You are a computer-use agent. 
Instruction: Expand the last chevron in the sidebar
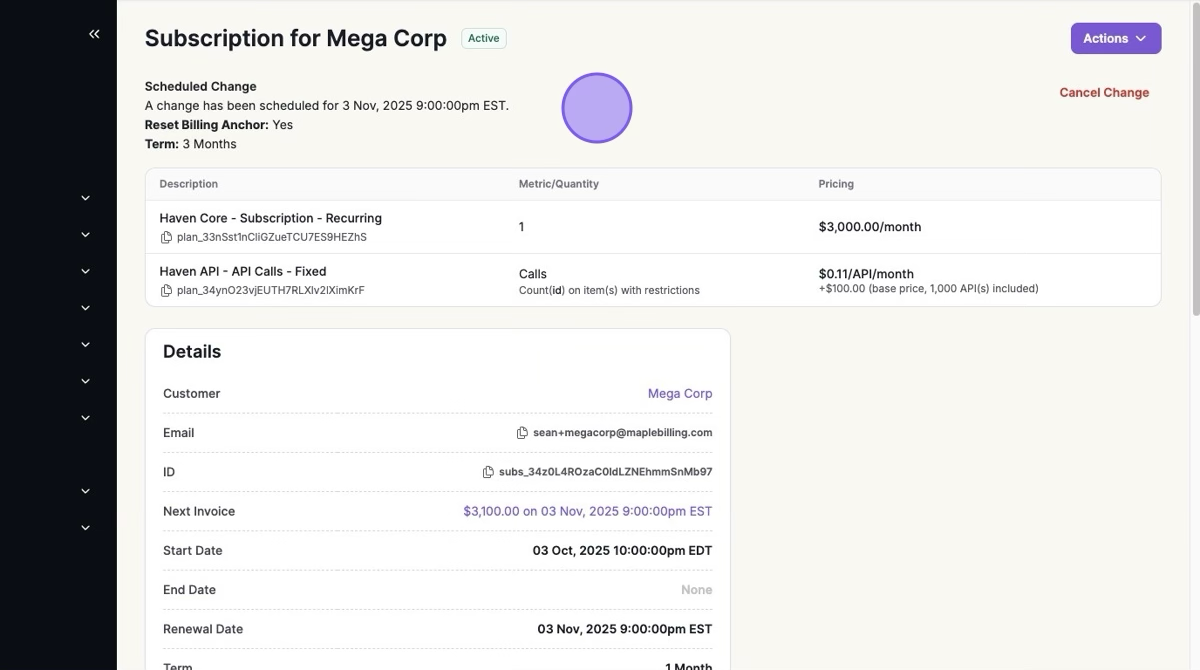pos(85,528)
